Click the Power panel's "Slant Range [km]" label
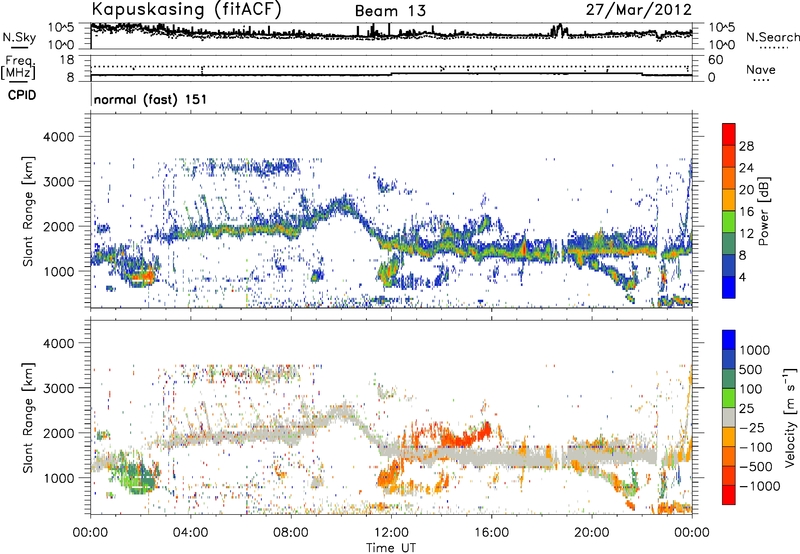800x554 pixels. pos(28,211)
